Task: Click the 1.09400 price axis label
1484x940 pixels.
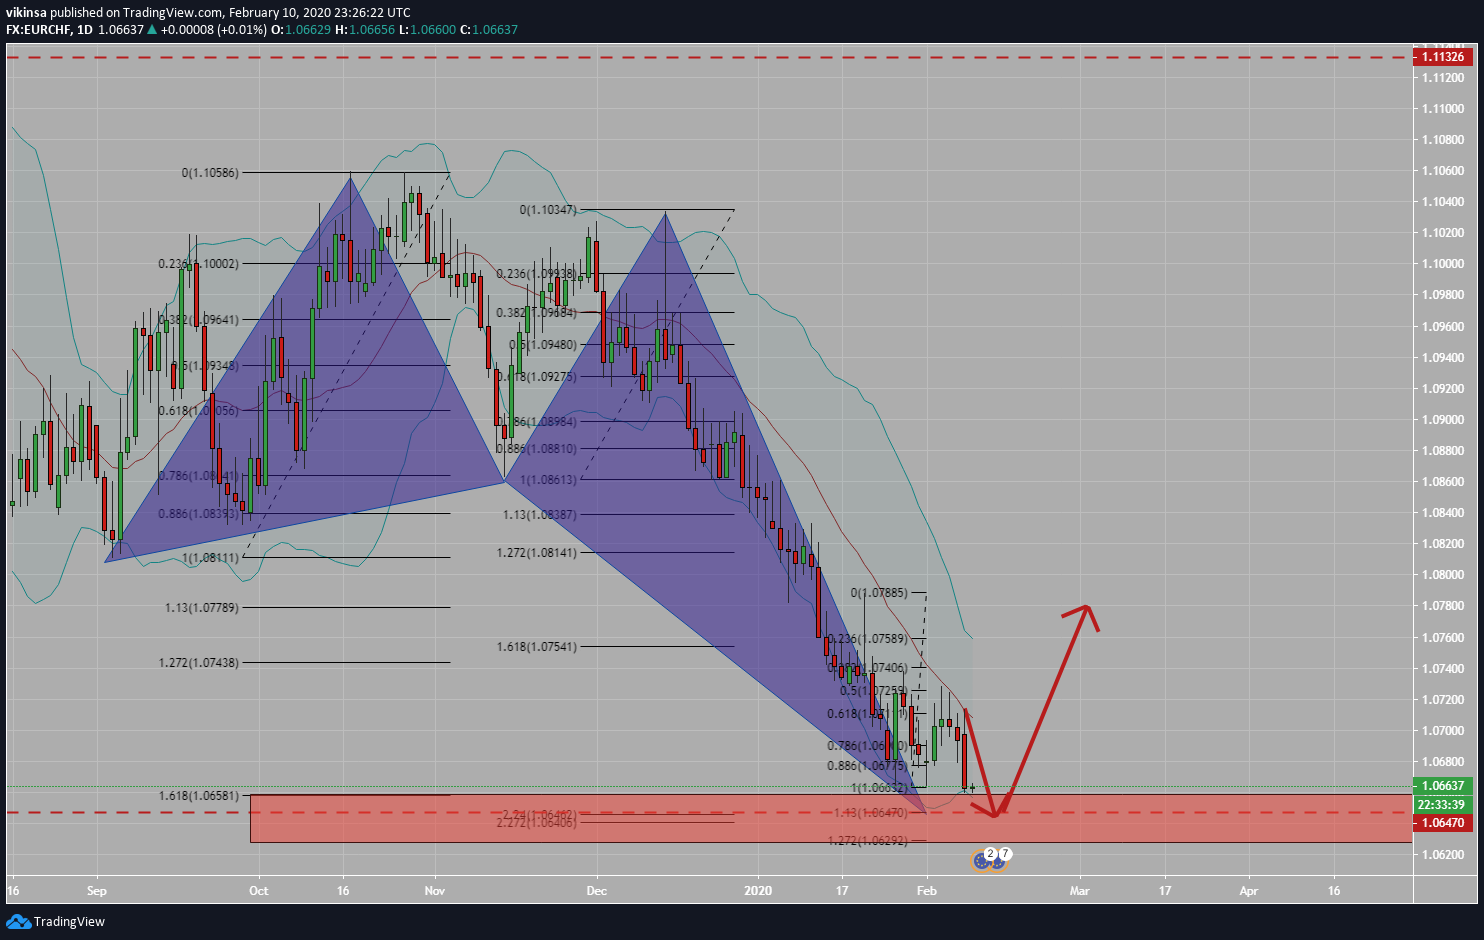Action: coord(1442,358)
